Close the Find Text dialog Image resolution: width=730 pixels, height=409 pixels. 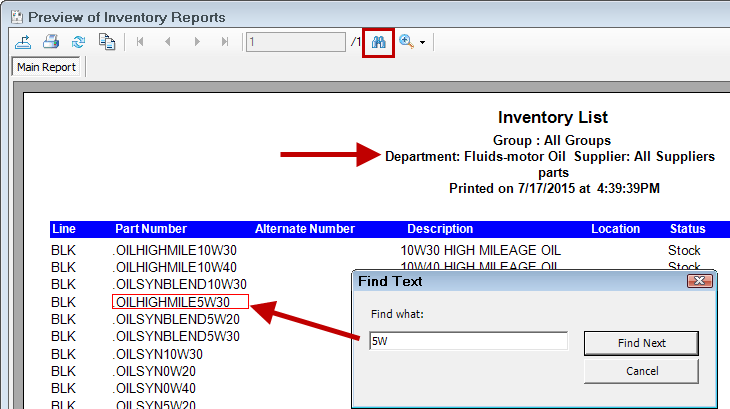[700, 282]
